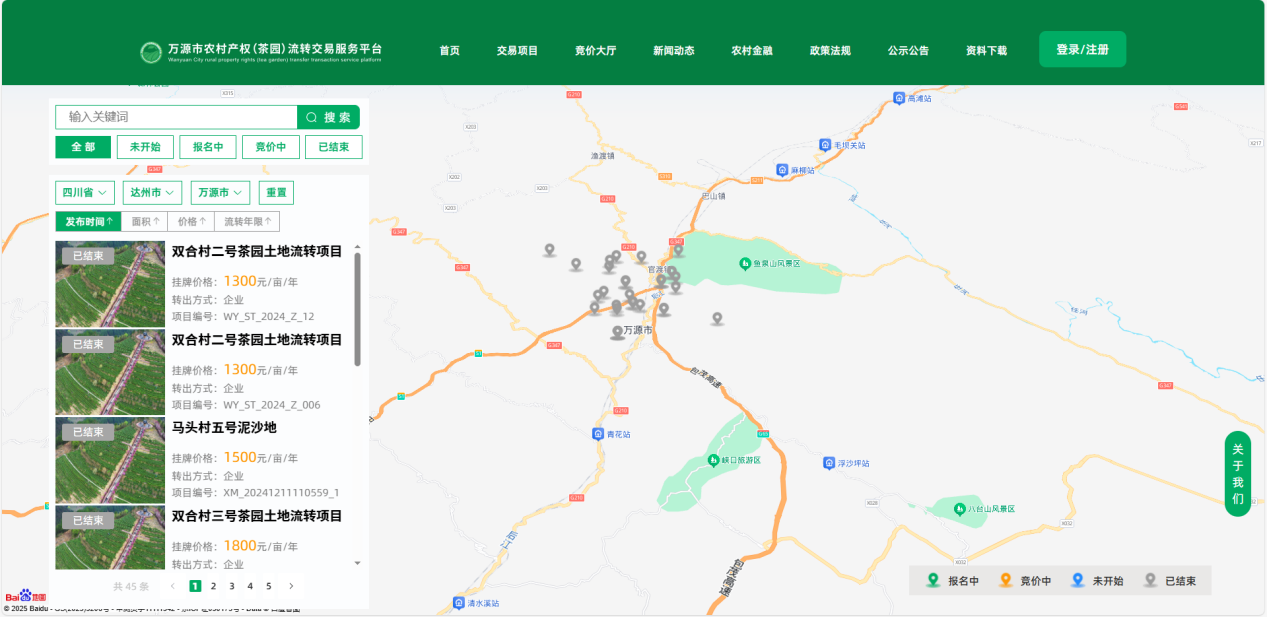Open the 双合村三号茶园土地流转项目 listing title
Screen dimensions: 1267x617
[x=257, y=516]
